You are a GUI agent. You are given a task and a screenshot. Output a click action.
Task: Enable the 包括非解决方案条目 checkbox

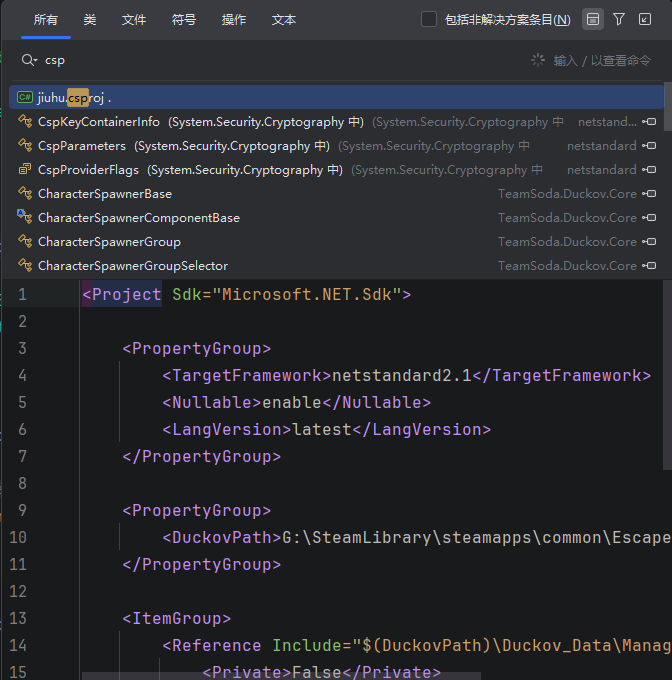[x=429, y=19]
